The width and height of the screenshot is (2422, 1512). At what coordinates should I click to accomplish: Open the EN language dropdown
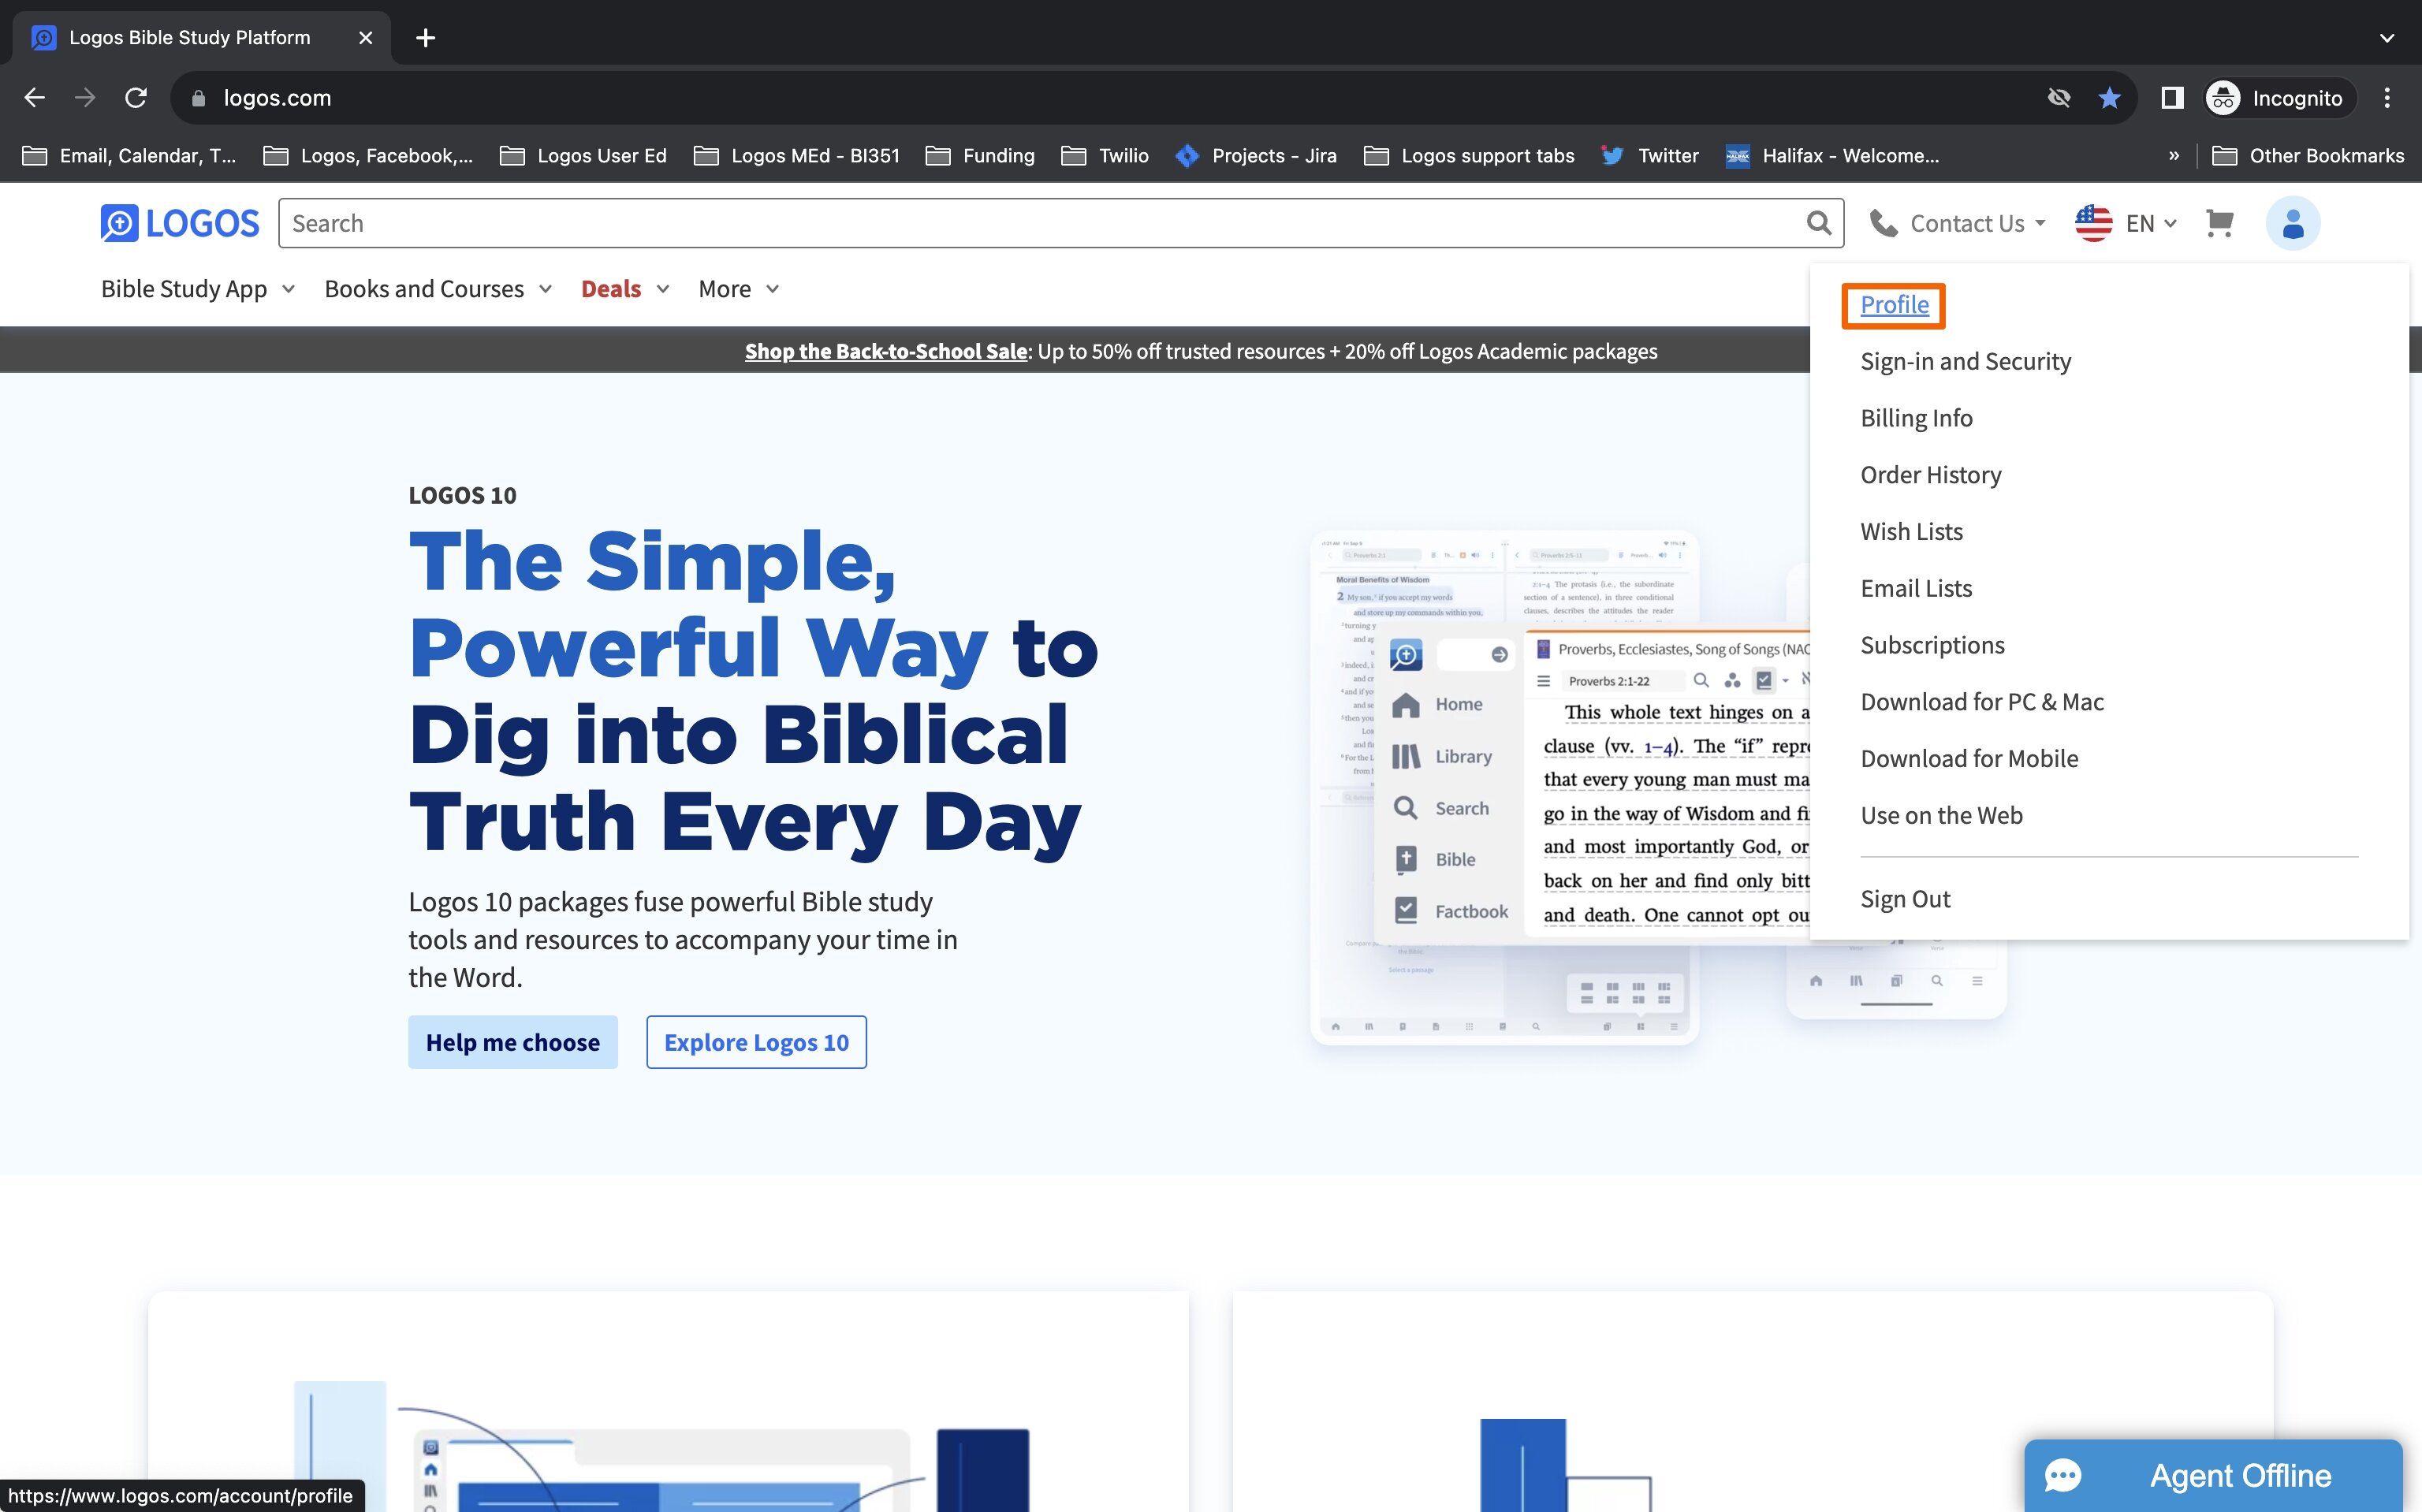(x=2151, y=223)
